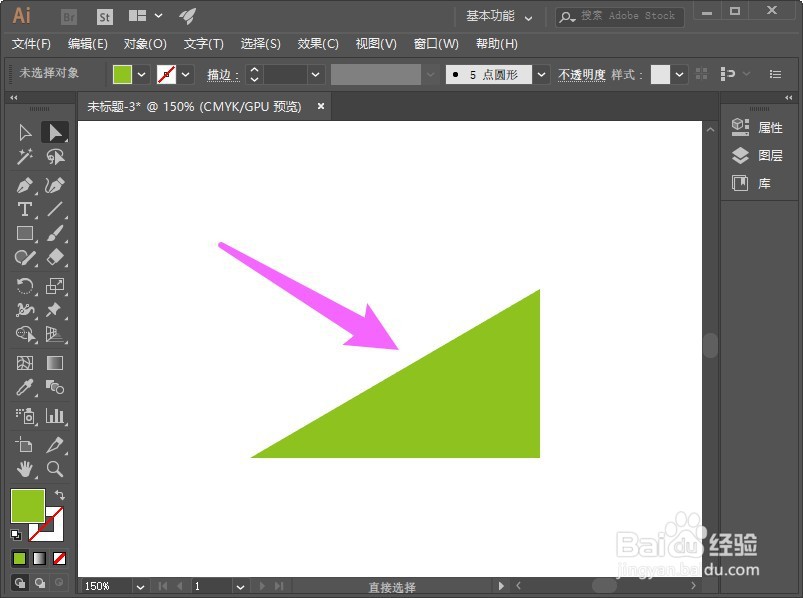Open the 效果(C) menu
Image resolution: width=803 pixels, height=598 pixels.
click(318, 44)
